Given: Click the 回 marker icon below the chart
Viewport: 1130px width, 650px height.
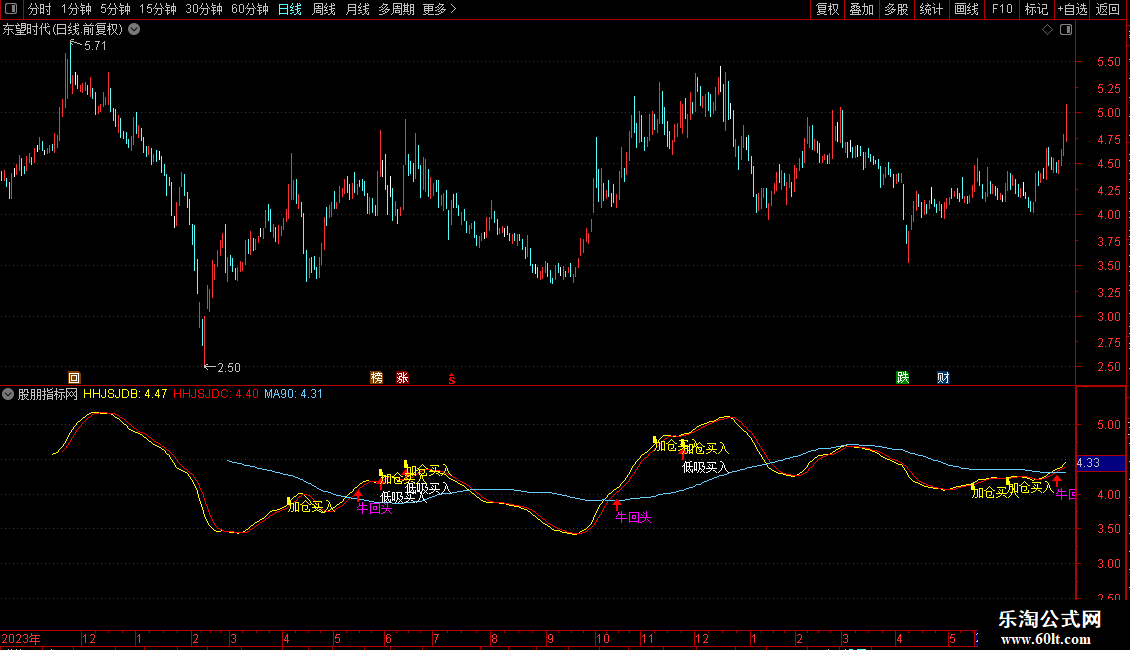Looking at the screenshot, I should [74, 378].
